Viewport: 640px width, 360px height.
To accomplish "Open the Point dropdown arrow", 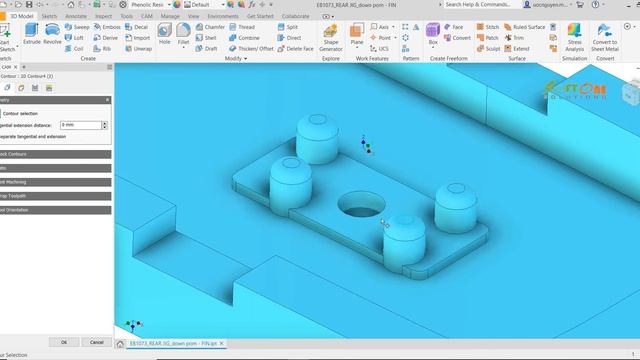I will click(395, 38).
